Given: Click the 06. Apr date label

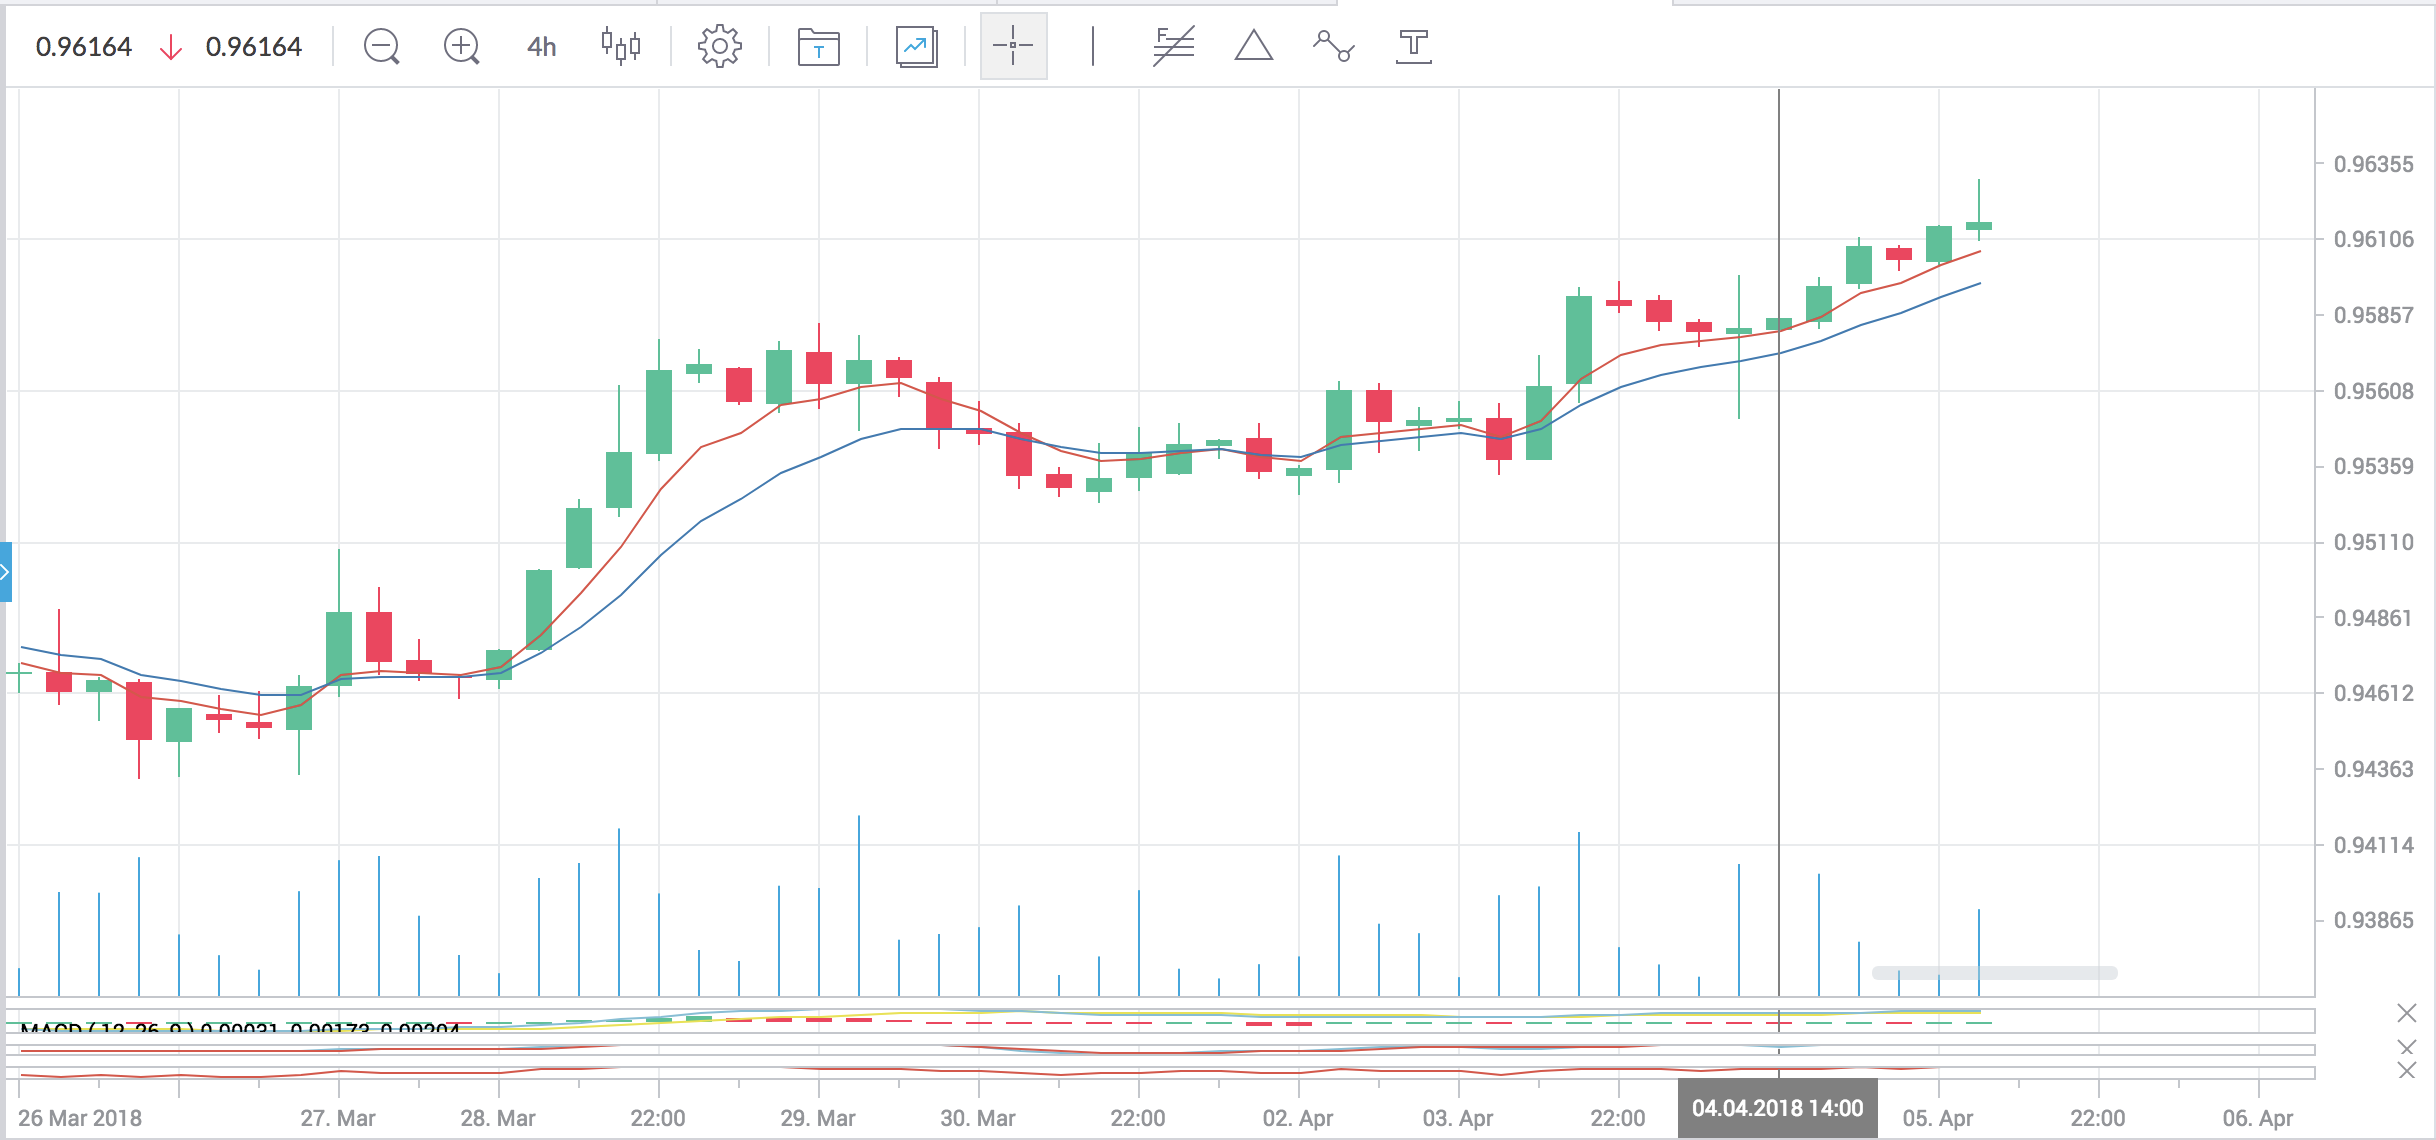Looking at the screenshot, I should click(x=2258, y=1118).
